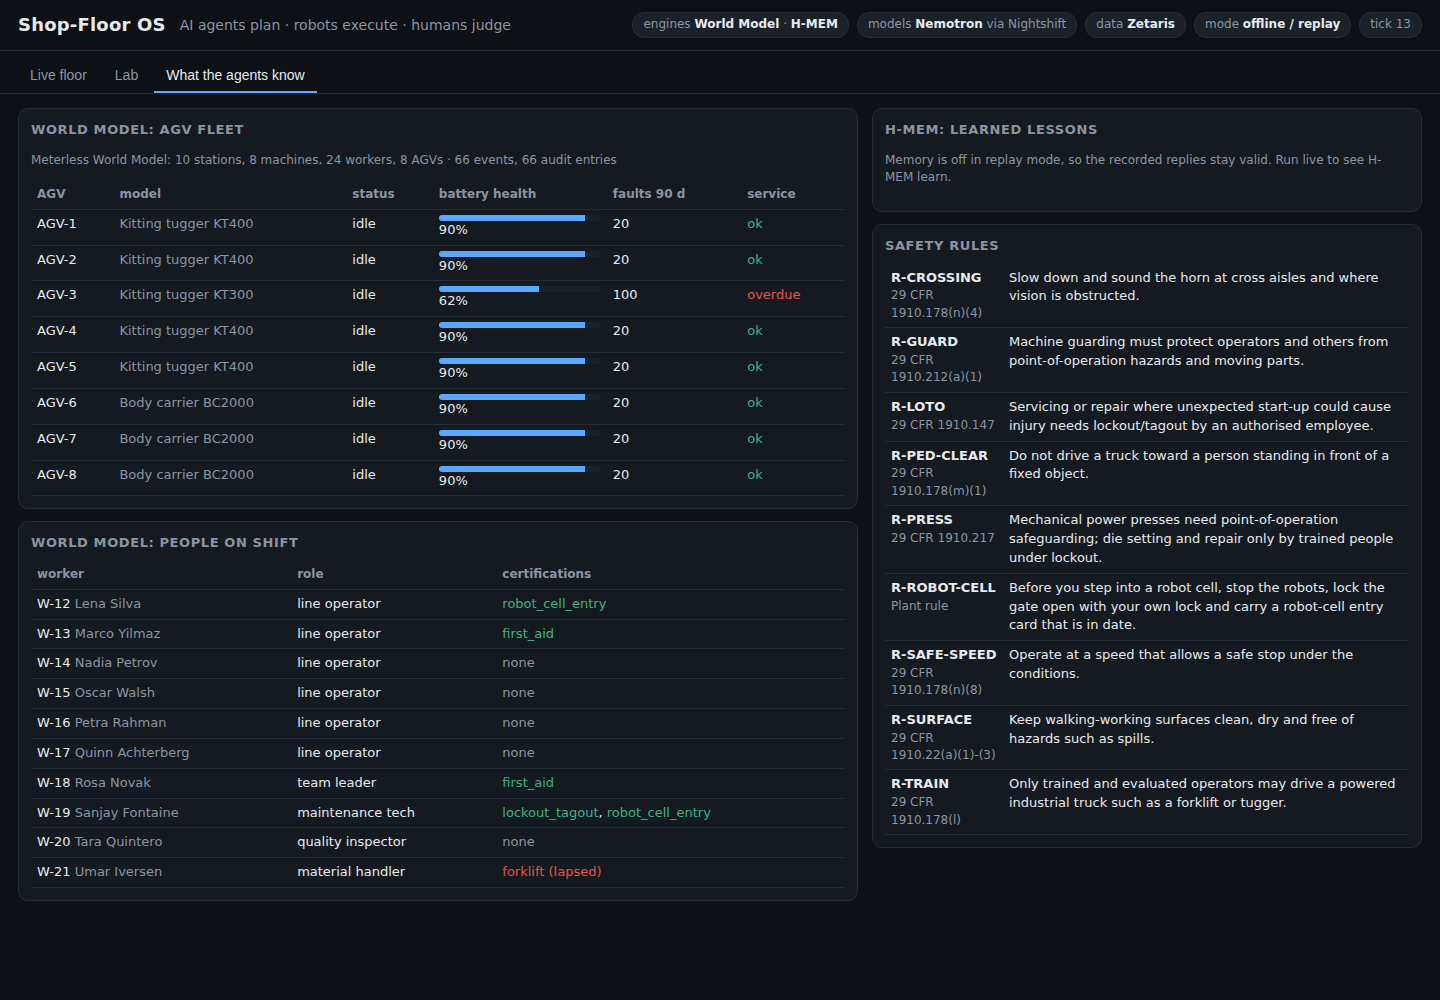The image size is (1440, 1000).
Task: Click first_aid certification for Marco Yilmaz
Action: coord(527,634)
